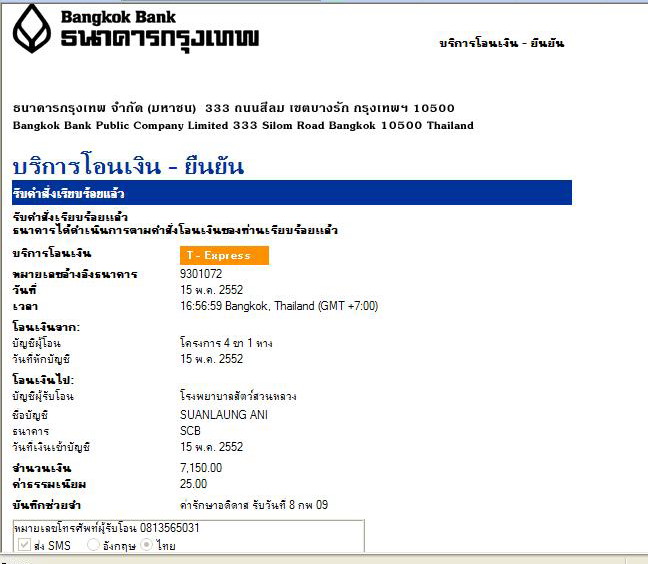Click the ค่าธรรมเนียม label
This screenshot has width=648, height=564.
pyautogui.click(x=49, y=484)
